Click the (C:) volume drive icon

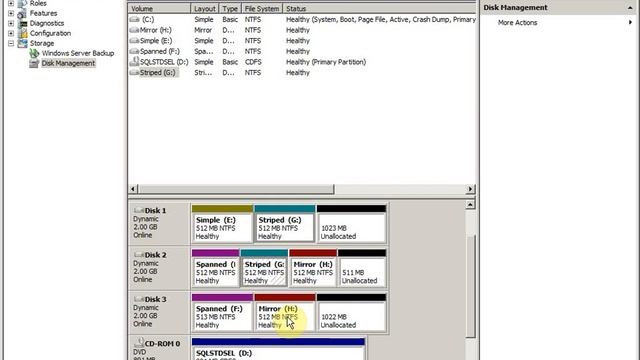(134, 19)
